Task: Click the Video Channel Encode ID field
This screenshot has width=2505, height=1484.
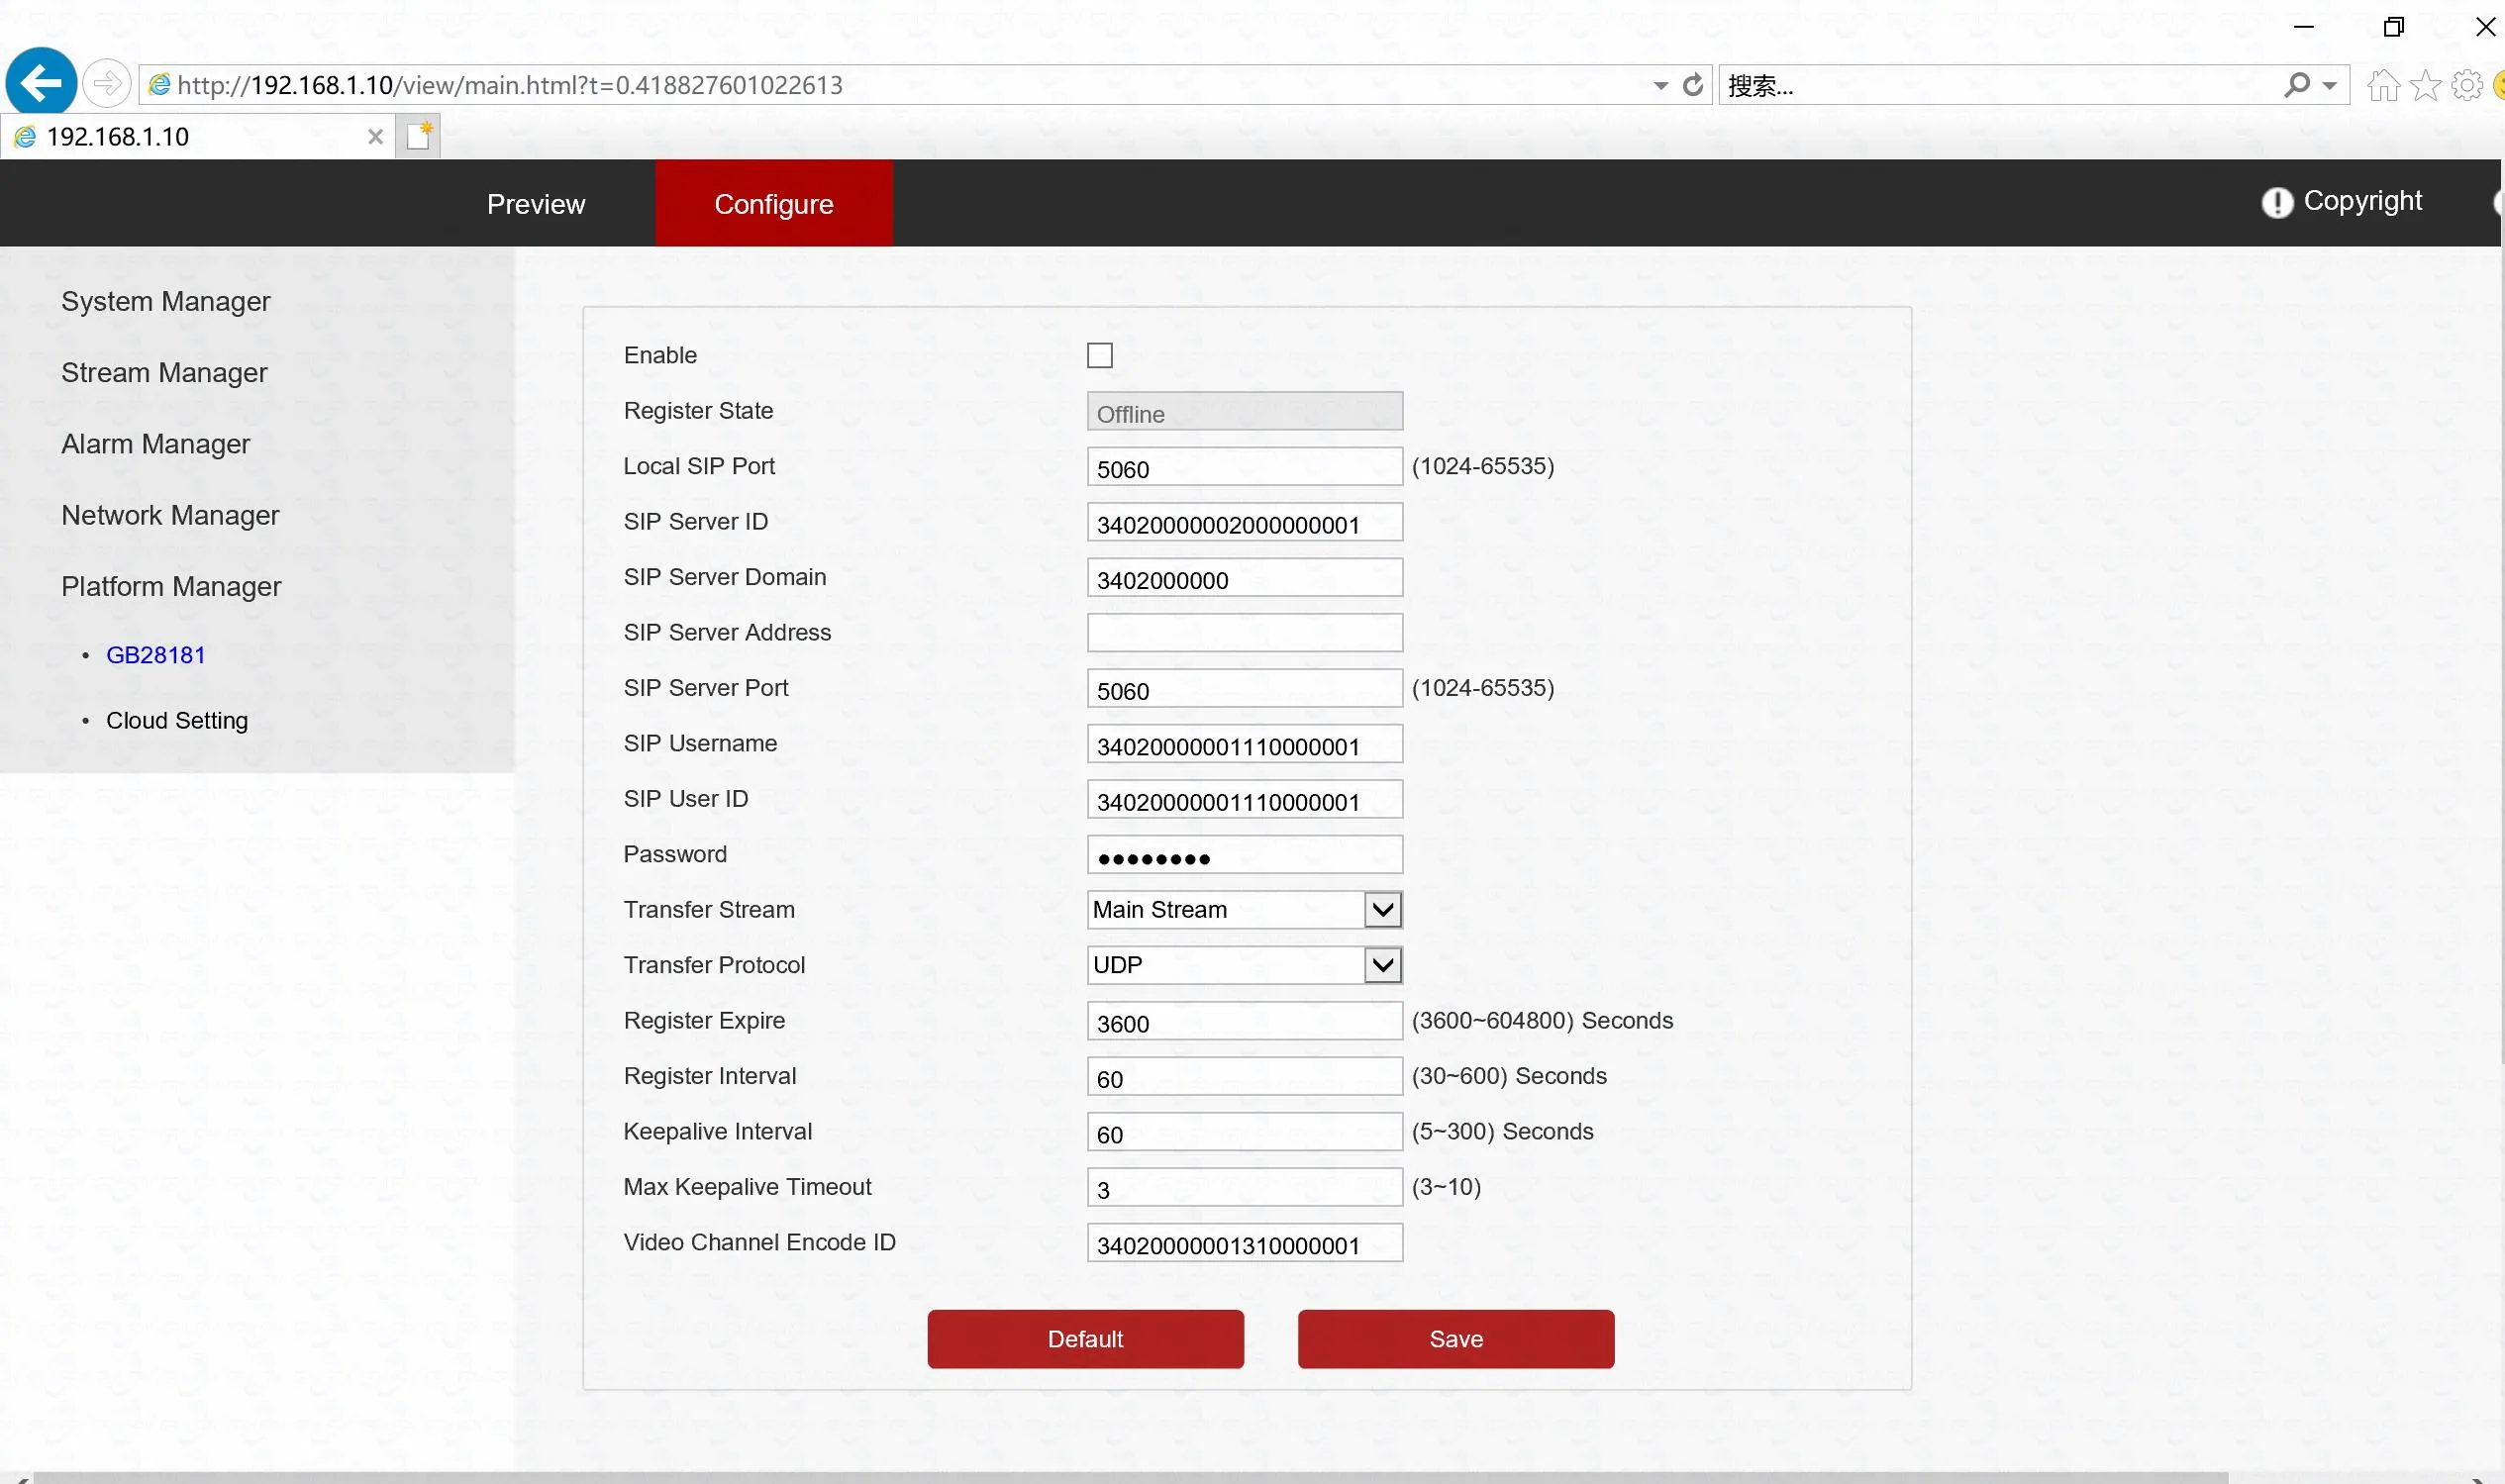Action: pyautogui.click(x=1244, y=1242)
